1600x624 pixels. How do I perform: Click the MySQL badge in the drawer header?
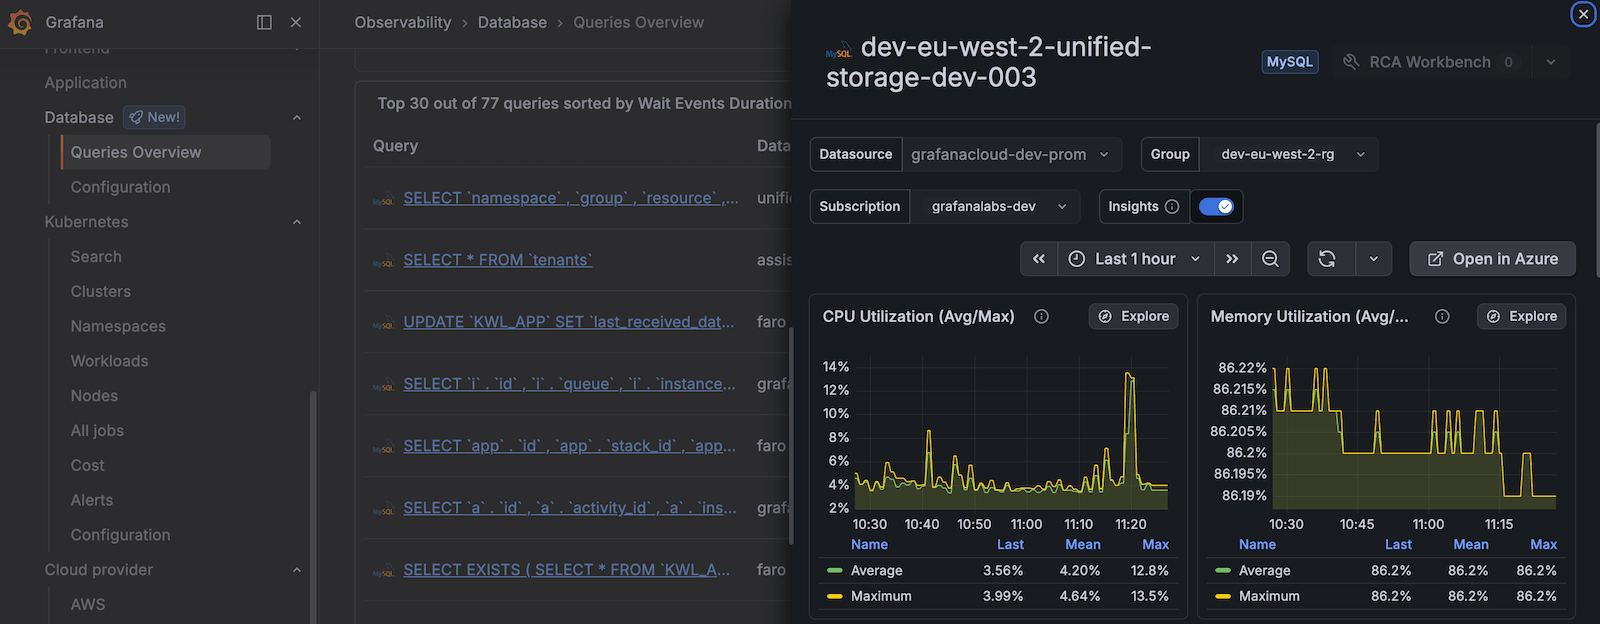[1290, 62]
